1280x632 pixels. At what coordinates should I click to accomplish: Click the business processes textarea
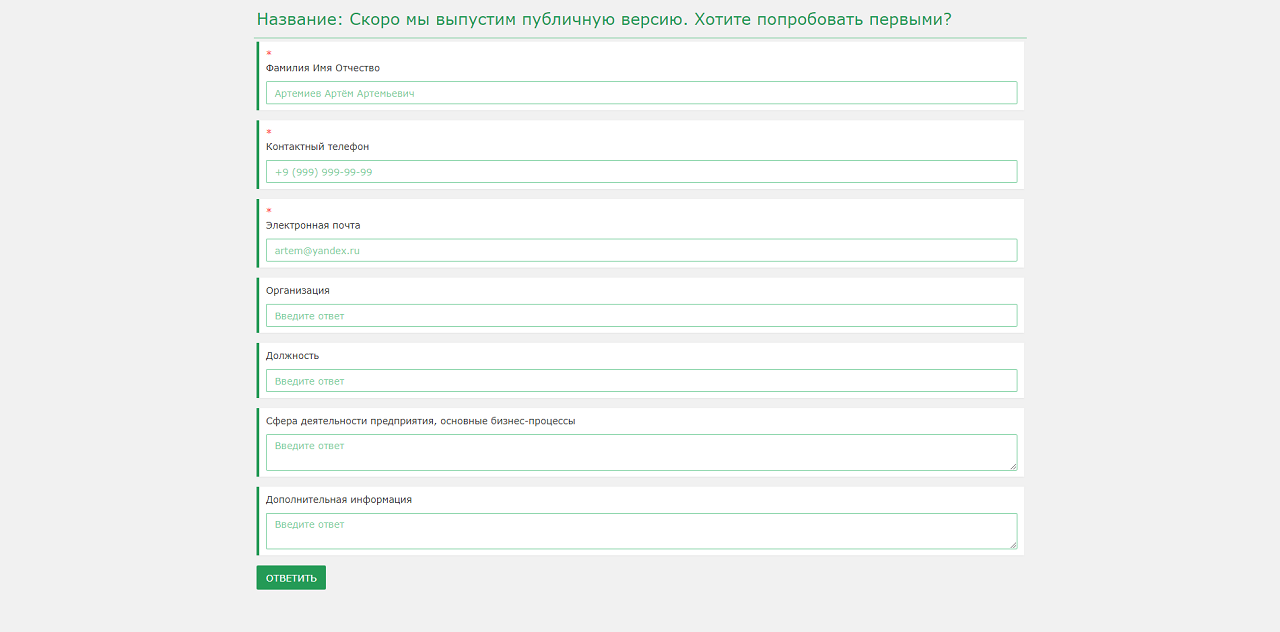coord(640,452)
